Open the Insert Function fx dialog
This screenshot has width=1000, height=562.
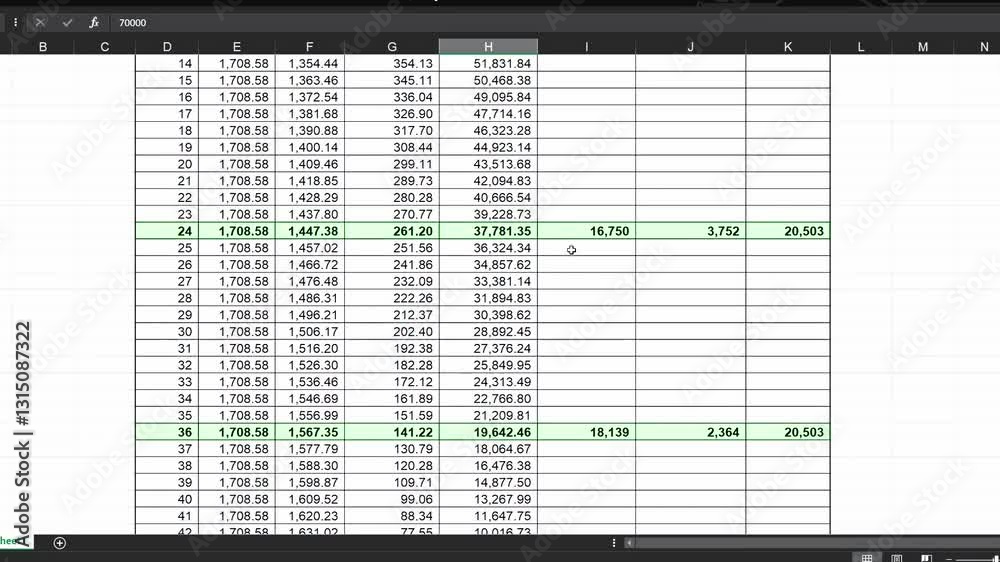tap(94, 23)
